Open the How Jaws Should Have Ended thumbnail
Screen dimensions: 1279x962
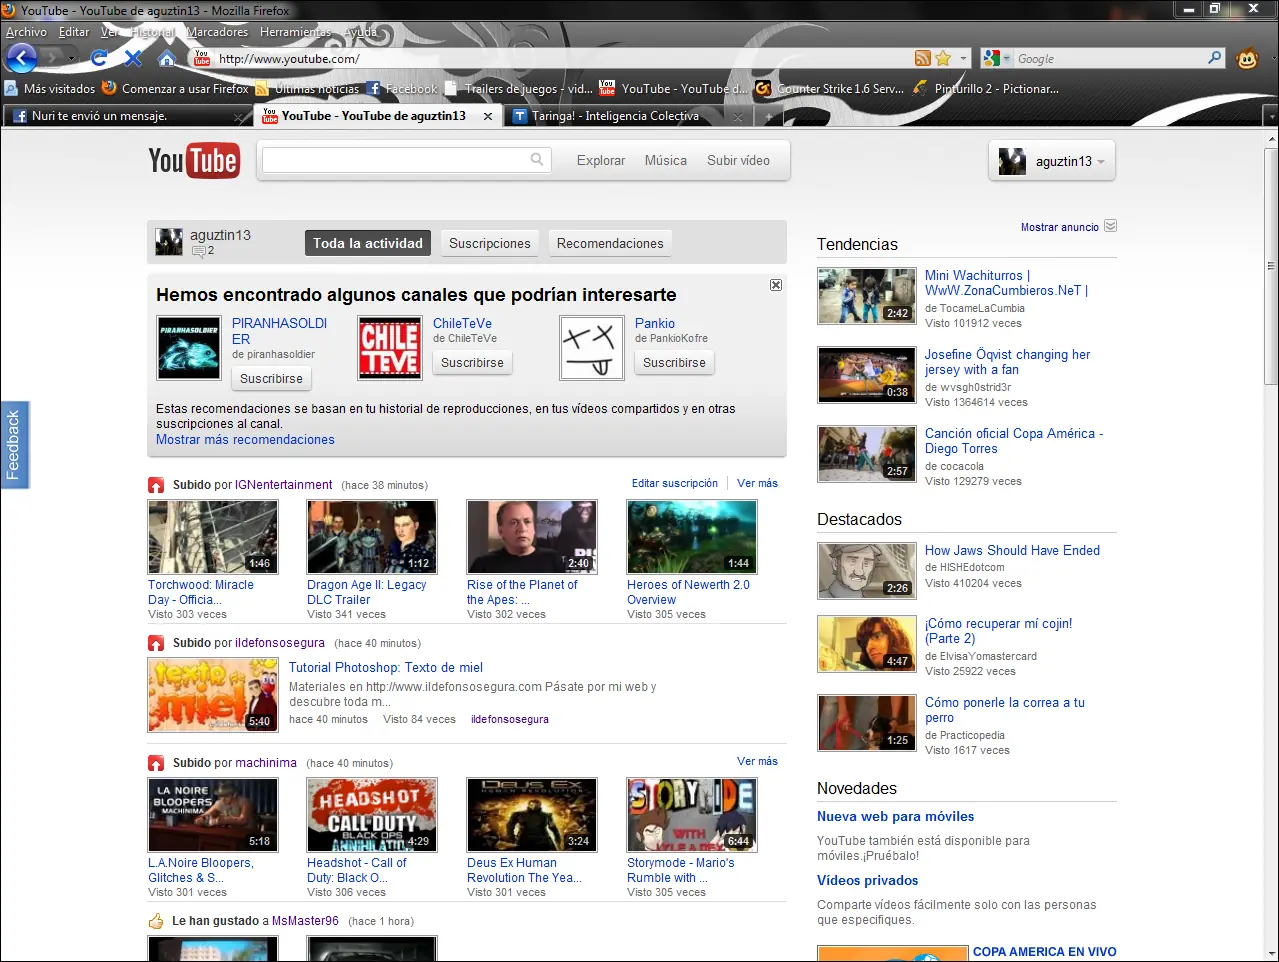(x=866, y=571)
